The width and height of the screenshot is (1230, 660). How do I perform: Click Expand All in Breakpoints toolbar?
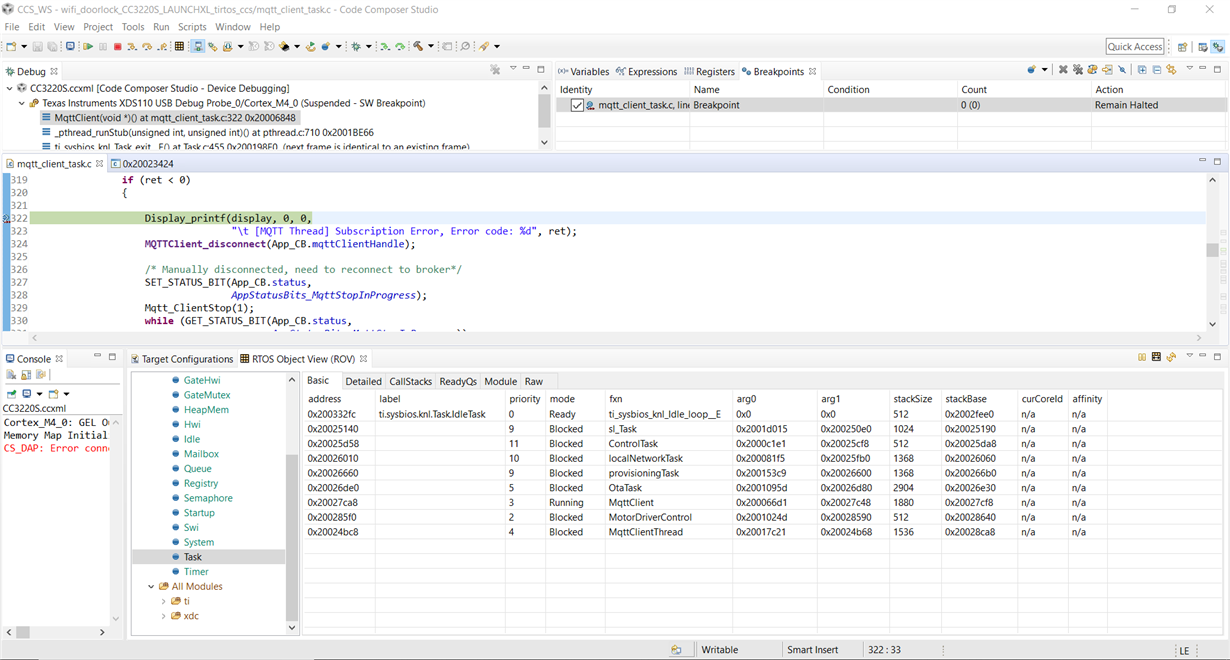pyautogui.click(x=1142, y=70)
